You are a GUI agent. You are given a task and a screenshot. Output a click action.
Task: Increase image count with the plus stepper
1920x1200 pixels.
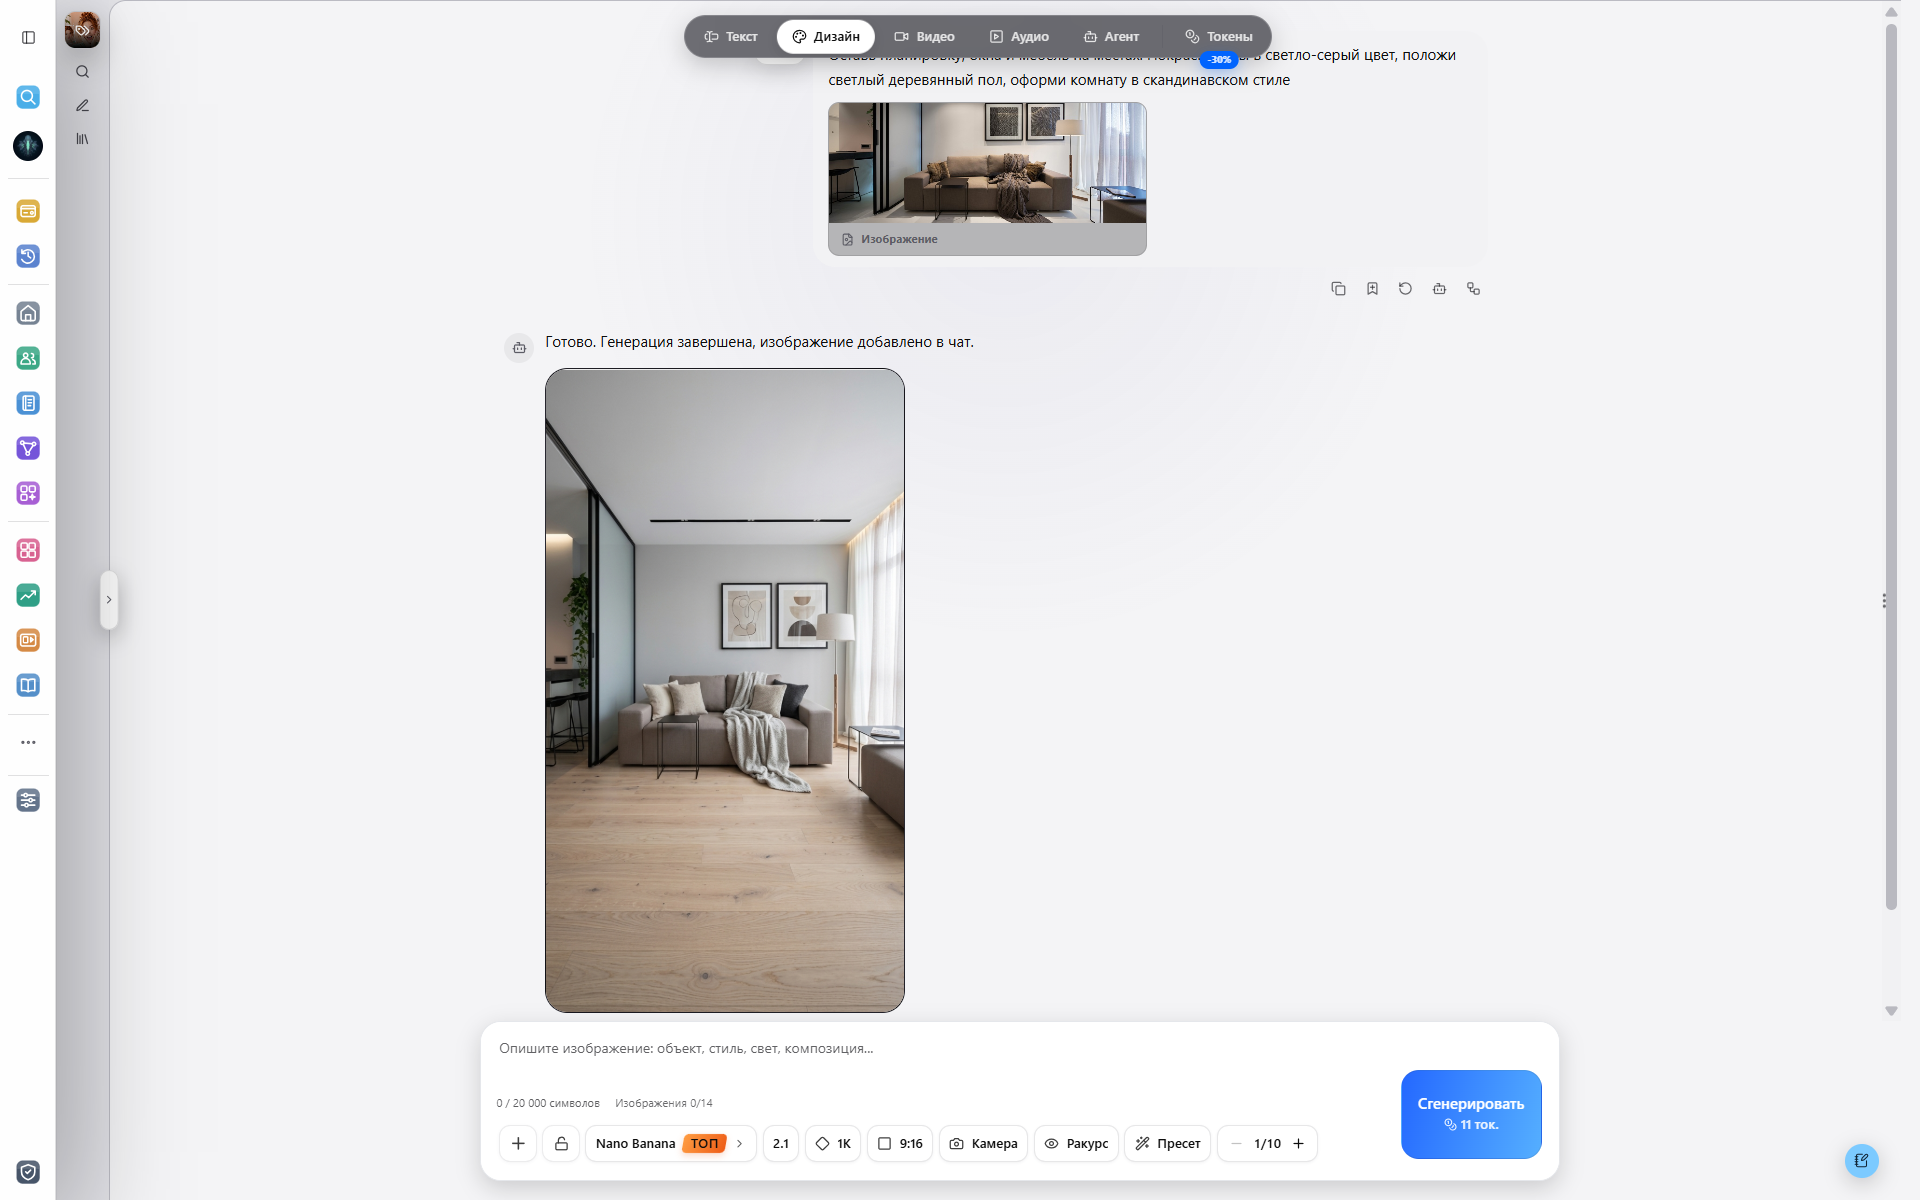(1298, 1143)
